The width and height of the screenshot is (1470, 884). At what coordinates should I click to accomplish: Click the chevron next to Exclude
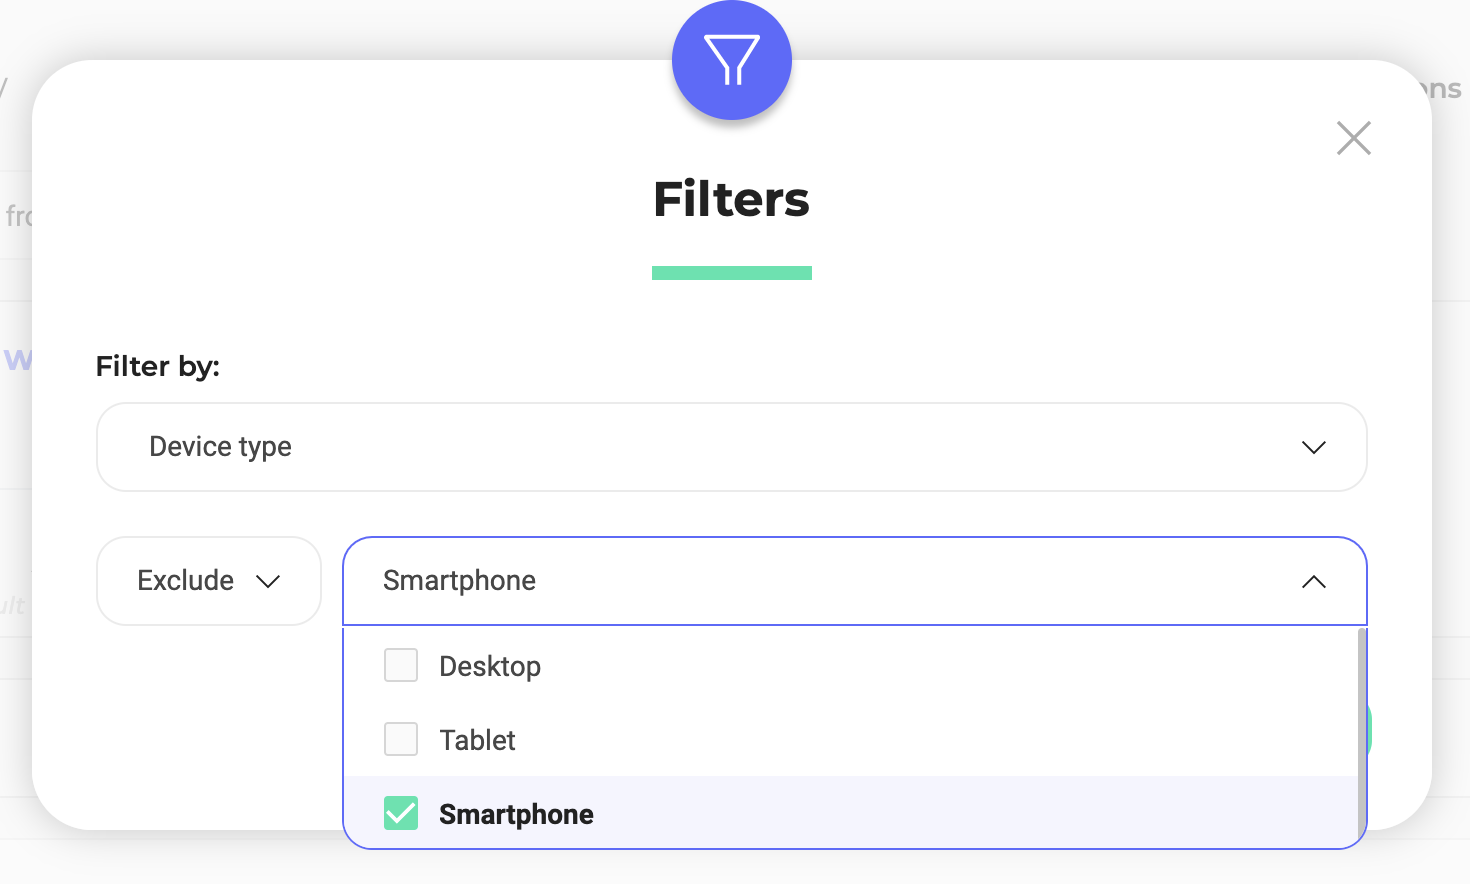click(268, 581)
